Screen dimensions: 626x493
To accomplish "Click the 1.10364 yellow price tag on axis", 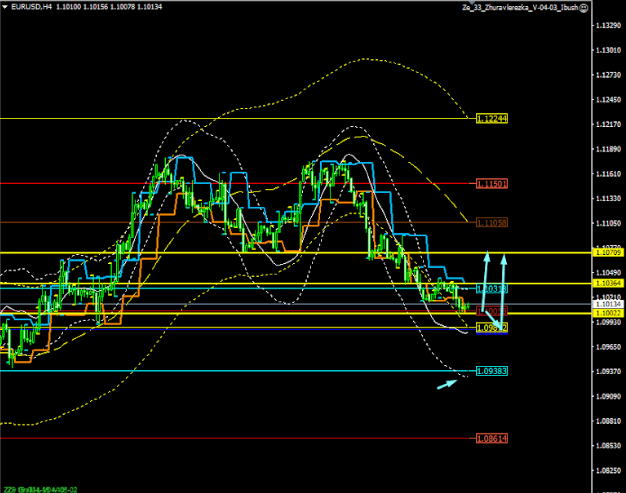I will [607, 283].
